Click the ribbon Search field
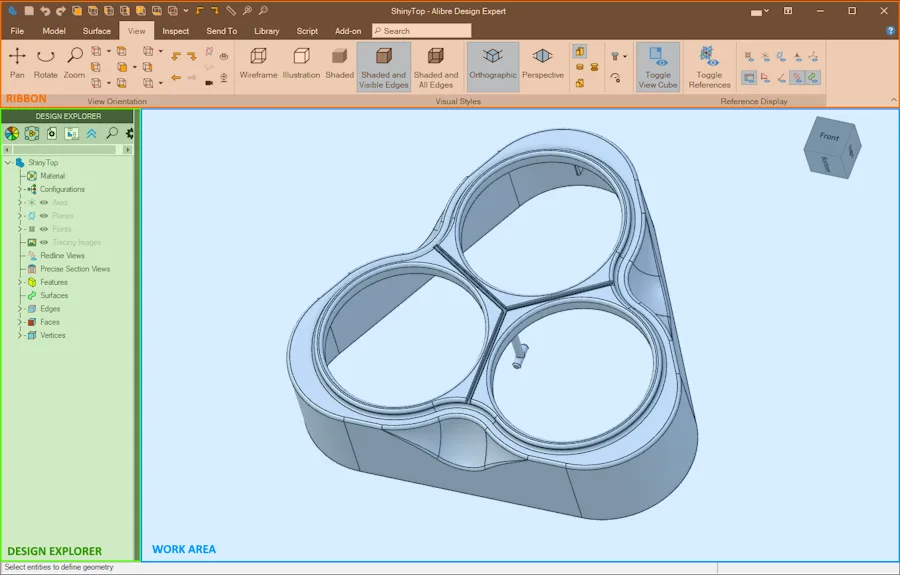The height and width of the screenshot is (575, 900). [421, 31]
